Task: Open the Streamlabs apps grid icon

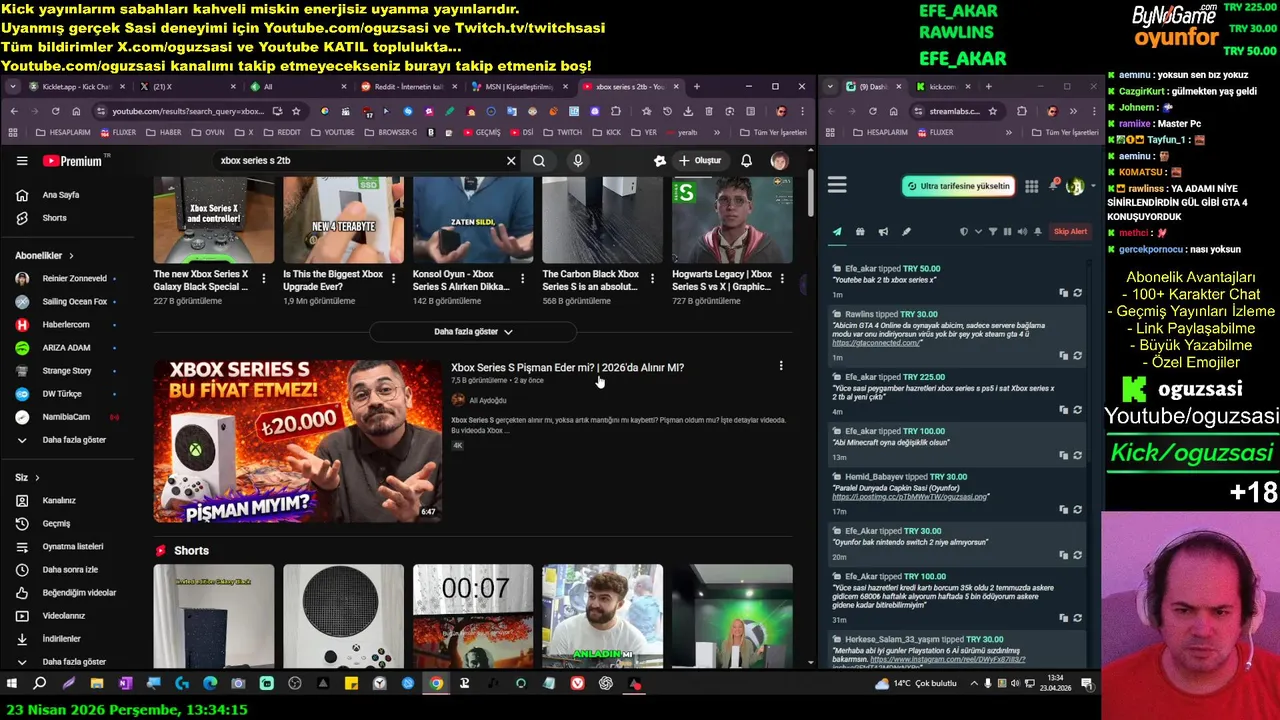Action: tap(1031, 186)
